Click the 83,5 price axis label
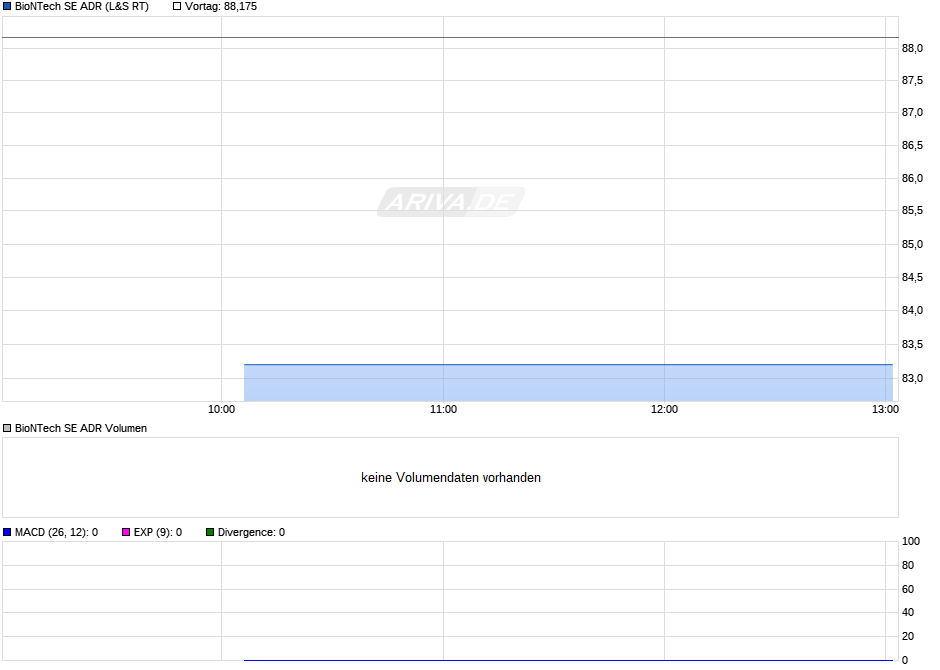 click(x=912, y=345)
